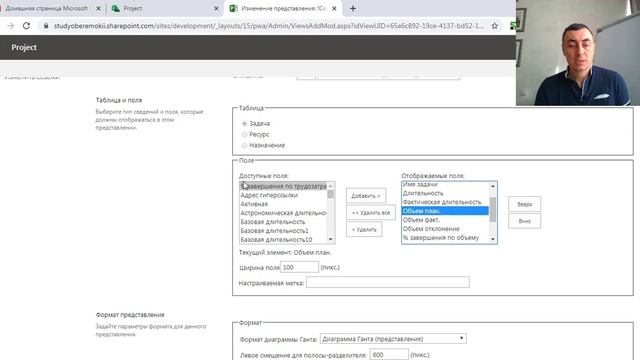Screen dimensions: 640x360
Task: Click the Ширина поля input field
Action: point(299,267)
